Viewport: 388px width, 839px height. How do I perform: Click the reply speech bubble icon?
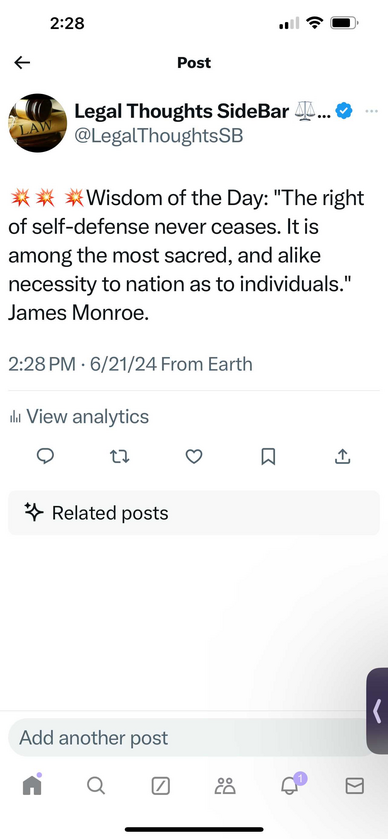tap(45, 456)
